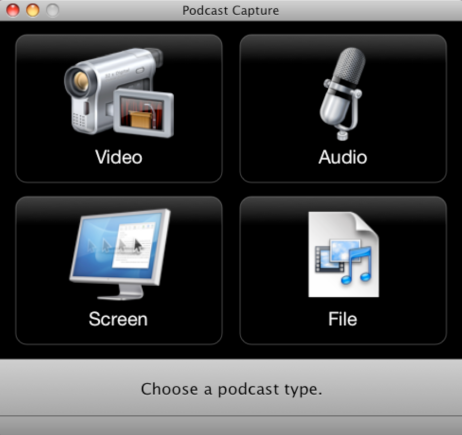This screenshot has height=435, width=462.
Task: Click the monitor stand of Screen icon
Action: [121, 293]
